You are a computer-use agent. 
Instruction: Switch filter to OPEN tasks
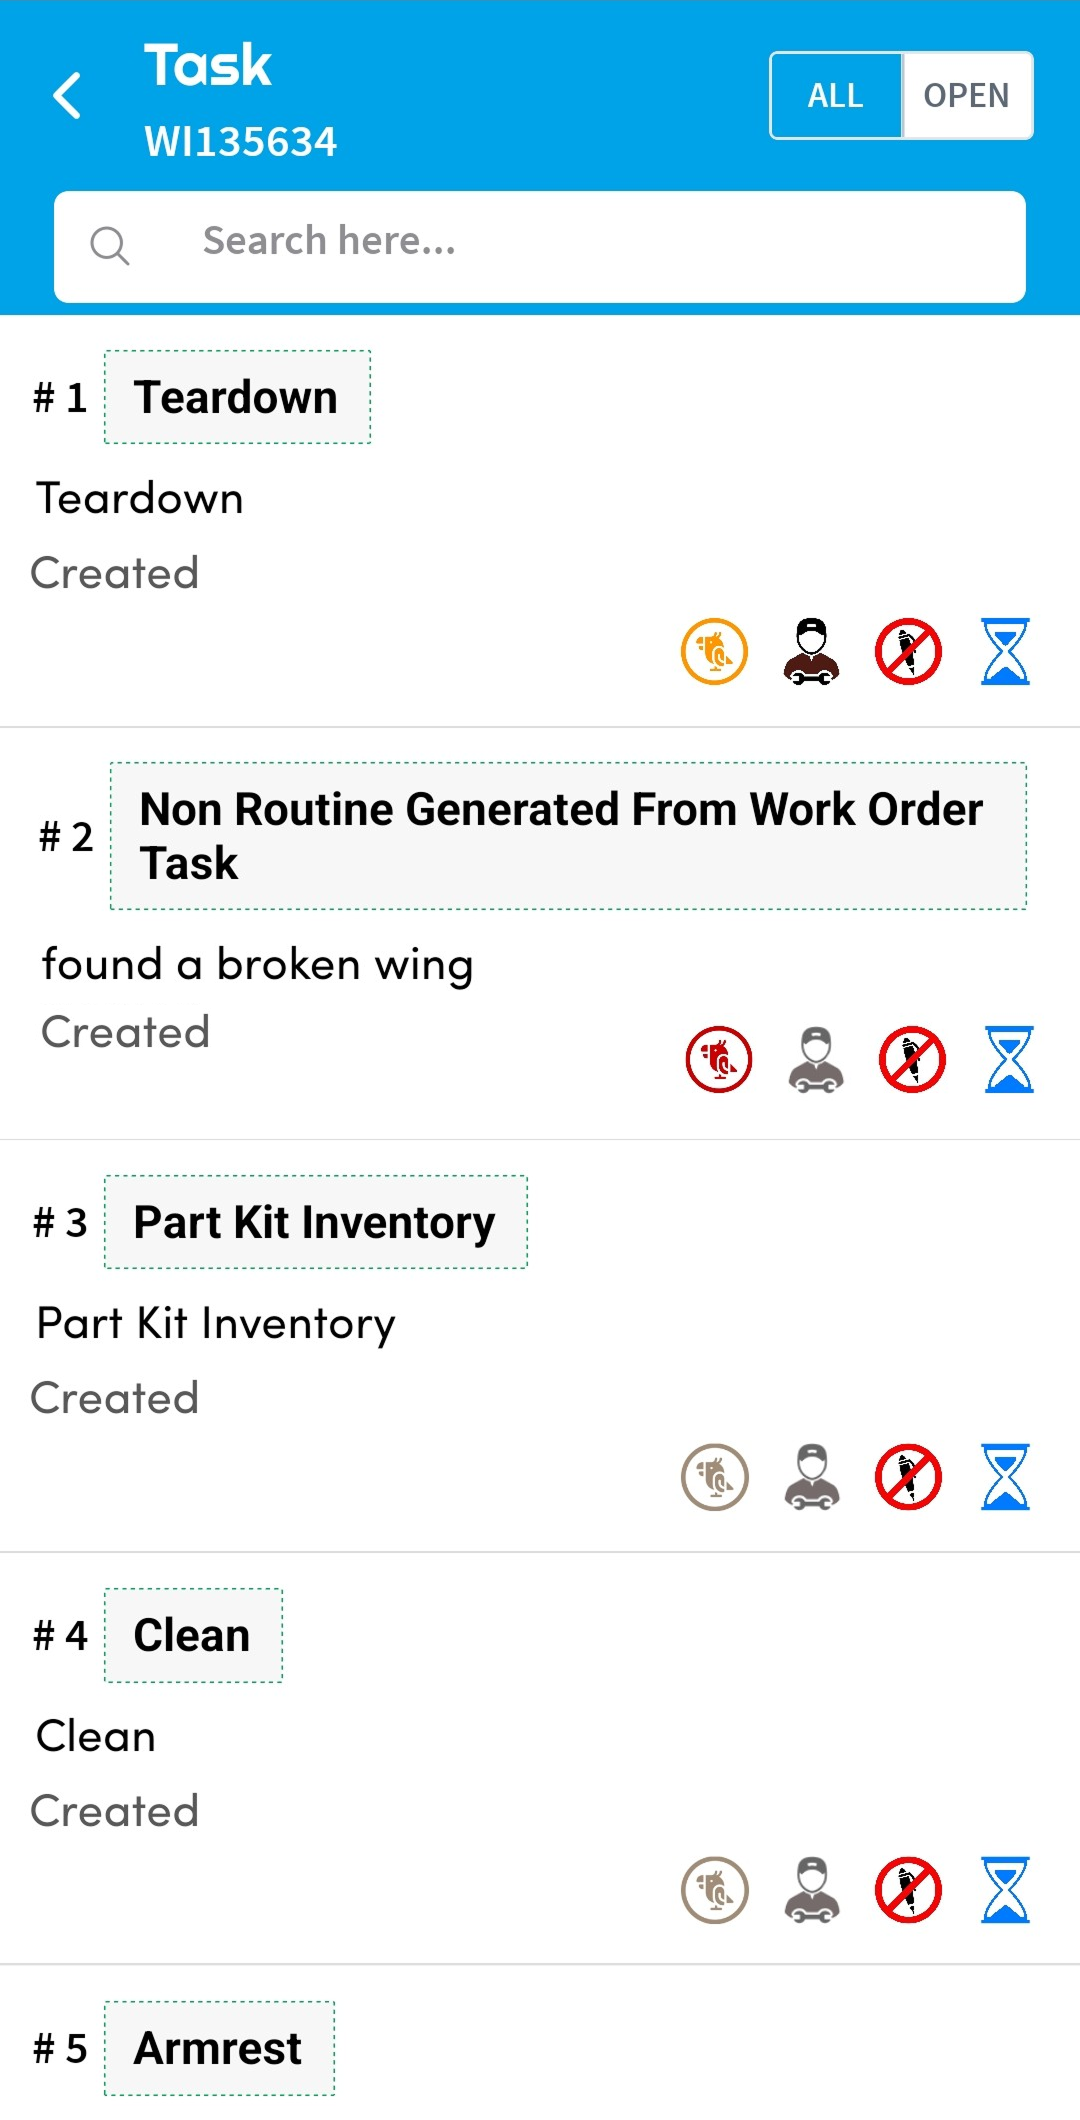click(966, 96)
